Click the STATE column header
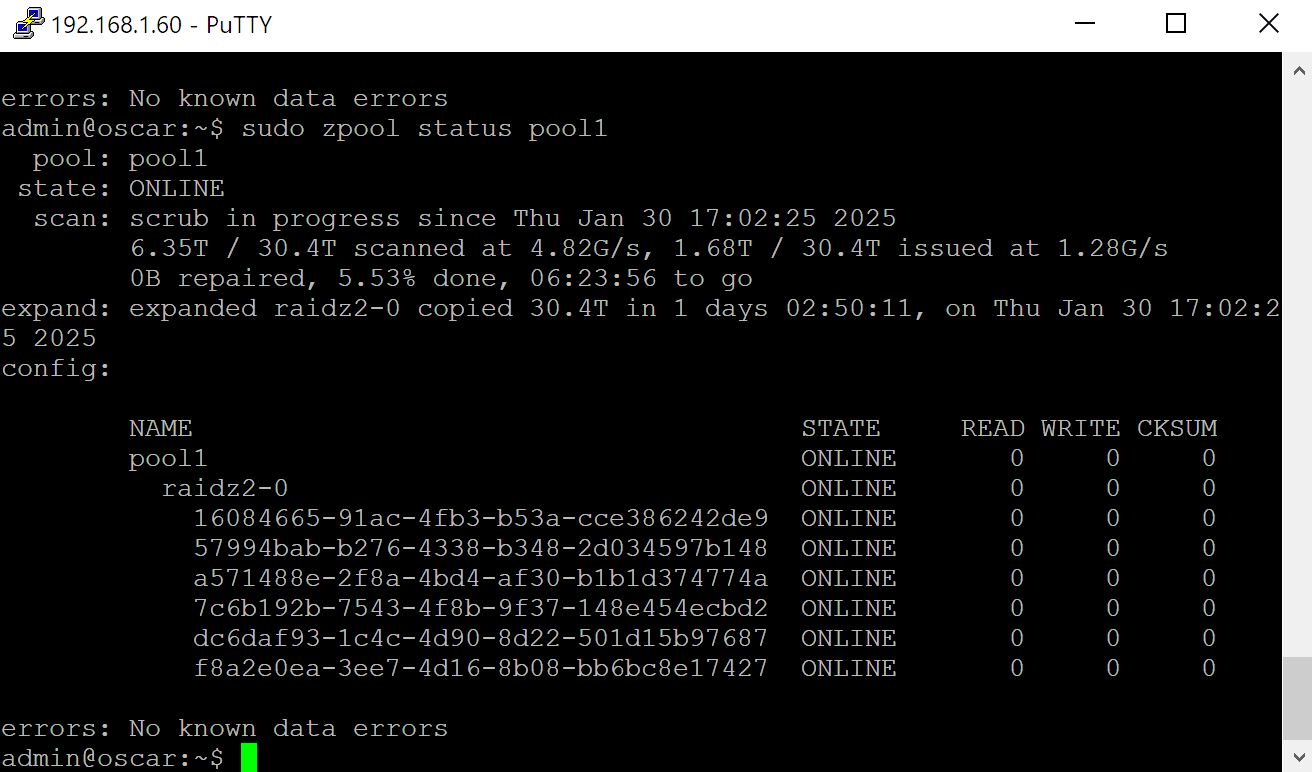The height and width of the screenshot is (772, 1312). pos(840,428)
